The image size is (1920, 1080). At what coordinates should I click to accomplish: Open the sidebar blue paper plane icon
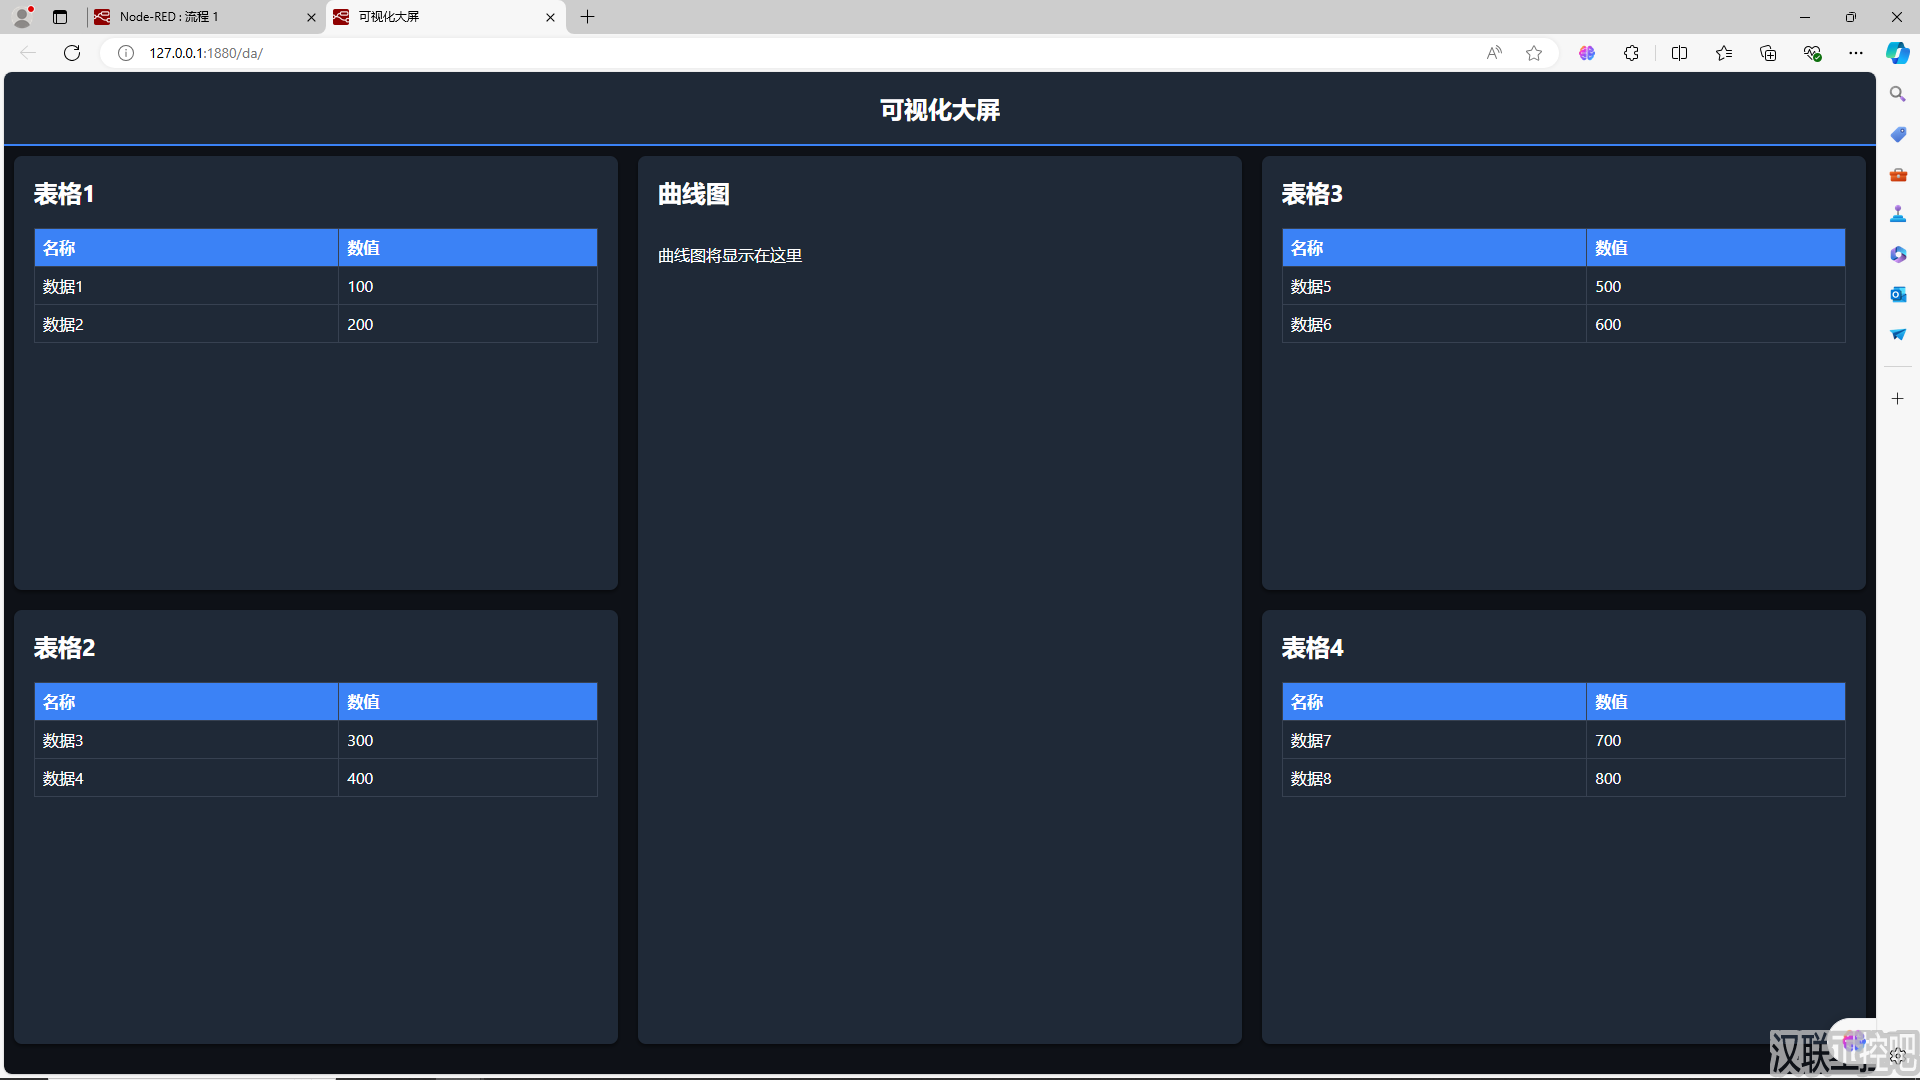pyautogui.click(x=1898, y=334)
